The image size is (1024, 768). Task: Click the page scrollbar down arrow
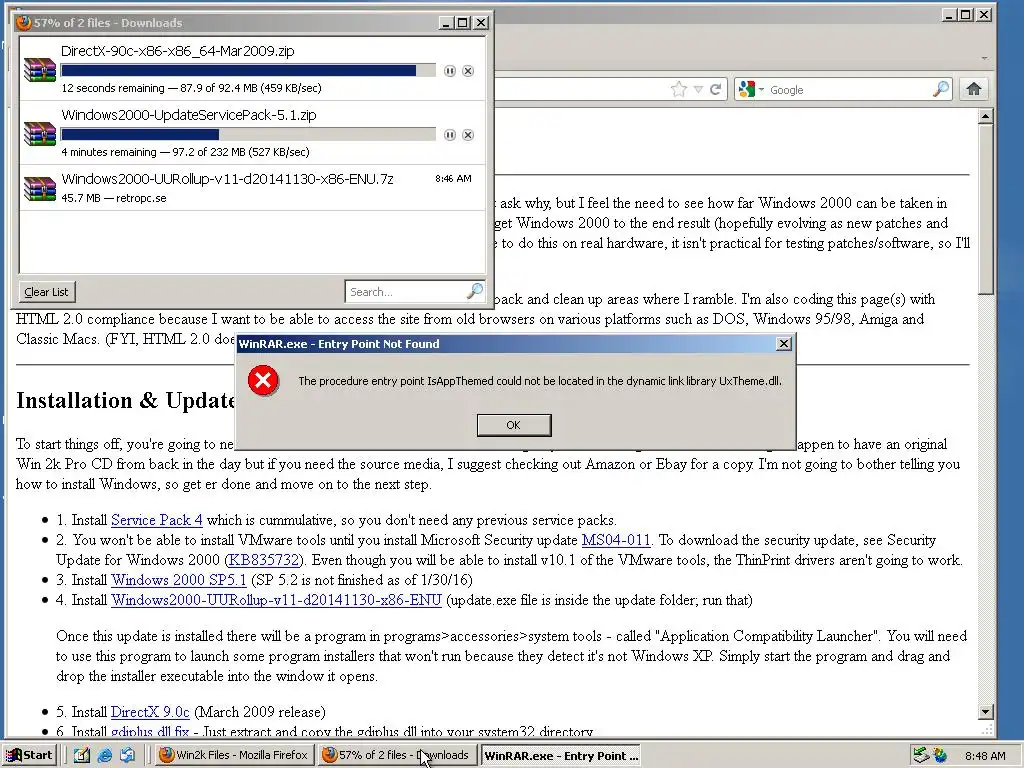click(x=985, y=712)
